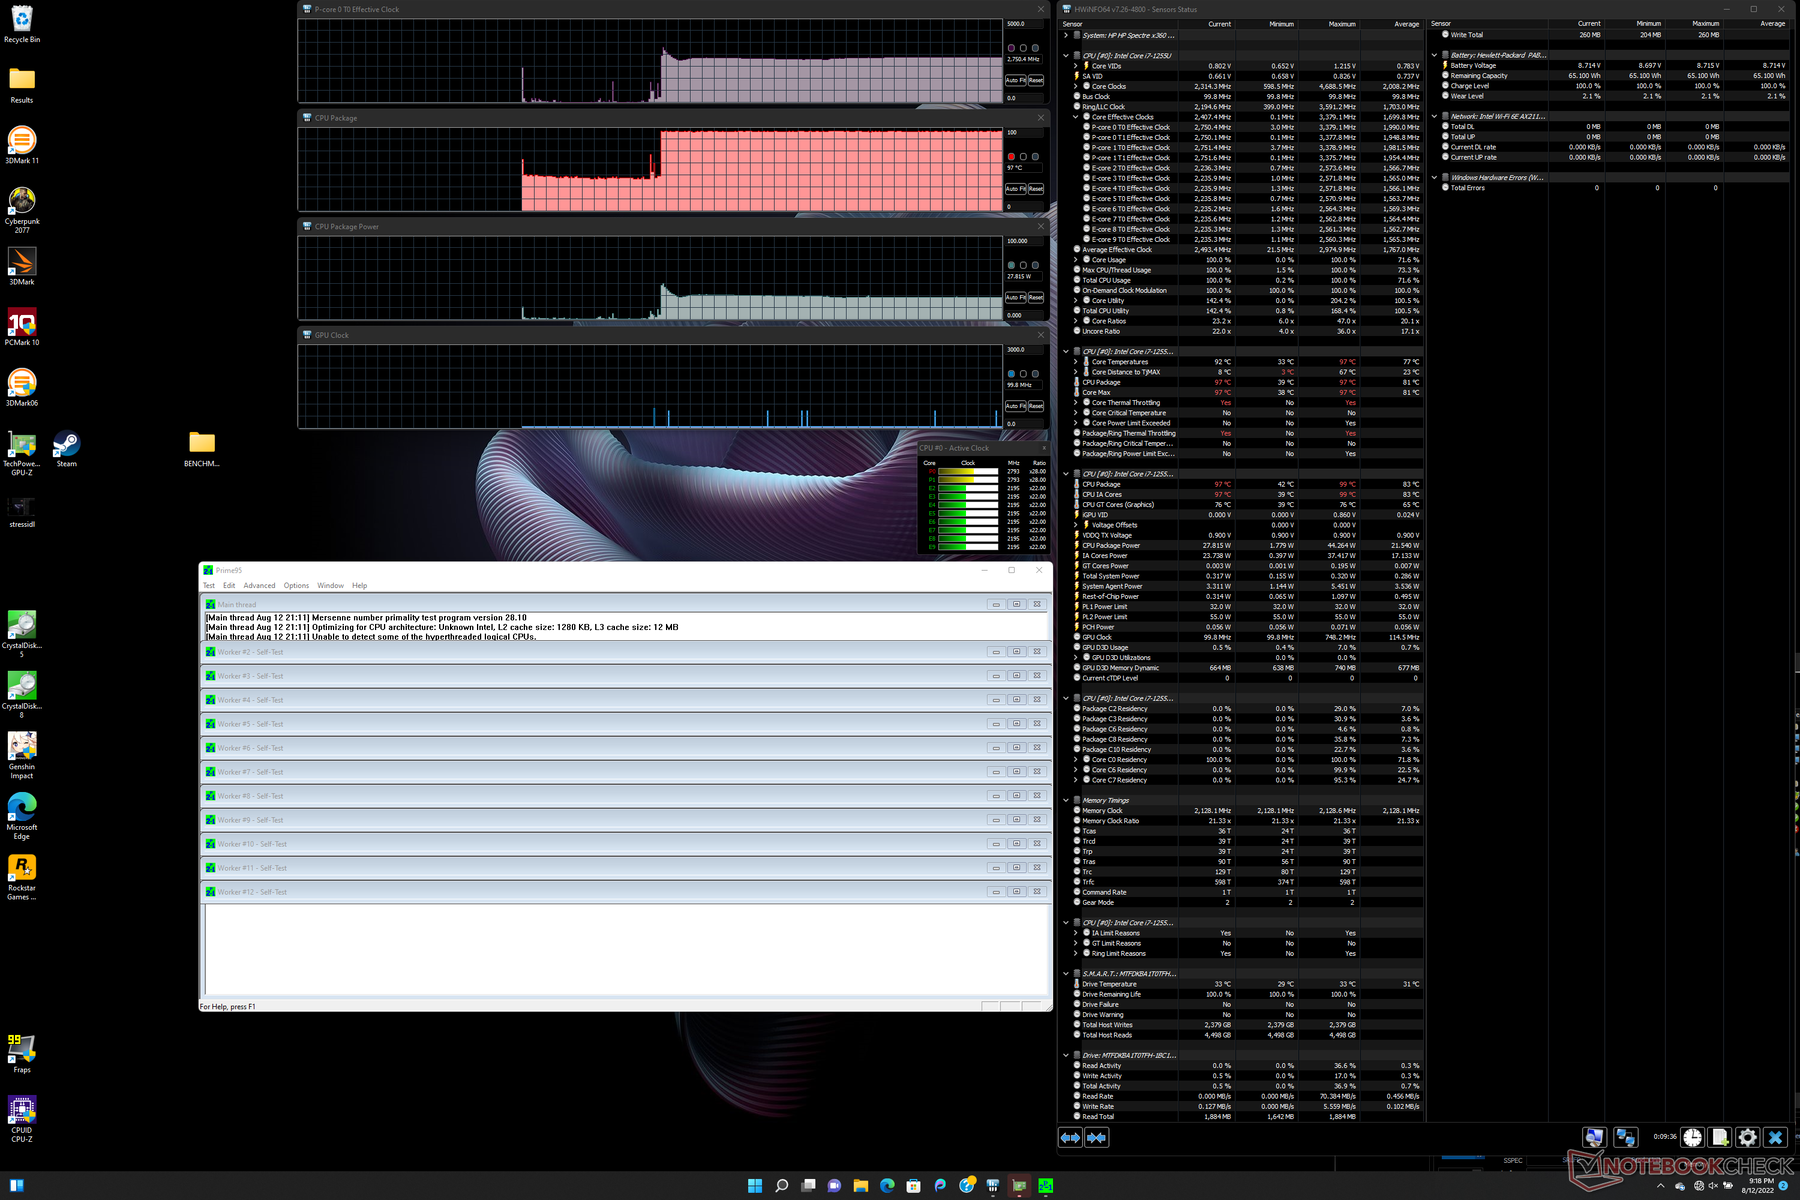
Task: Select purple color dot in P-core graph
Action: click(1011, 48)
